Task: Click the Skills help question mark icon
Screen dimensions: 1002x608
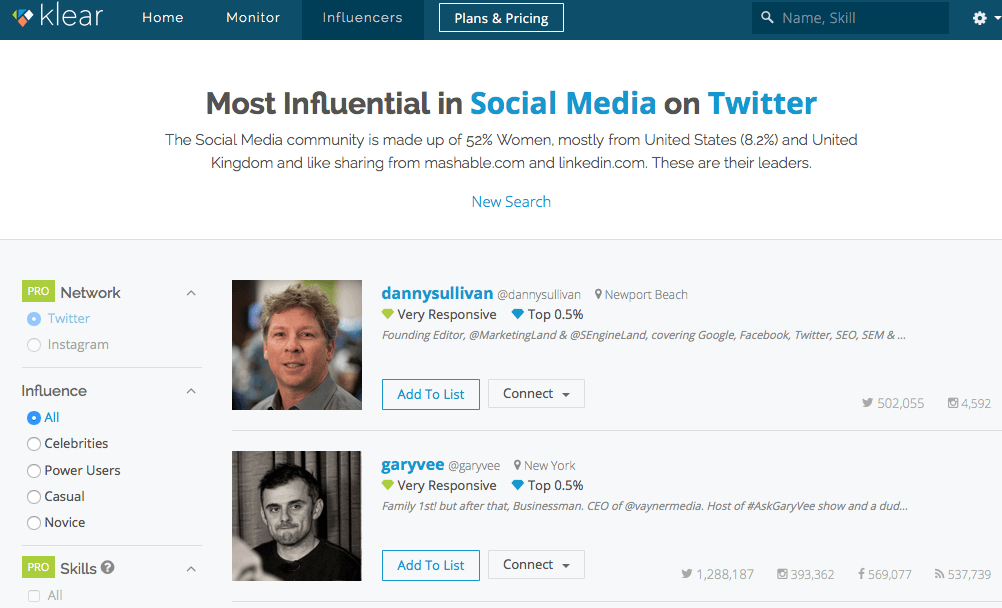Action: [108, 567]
